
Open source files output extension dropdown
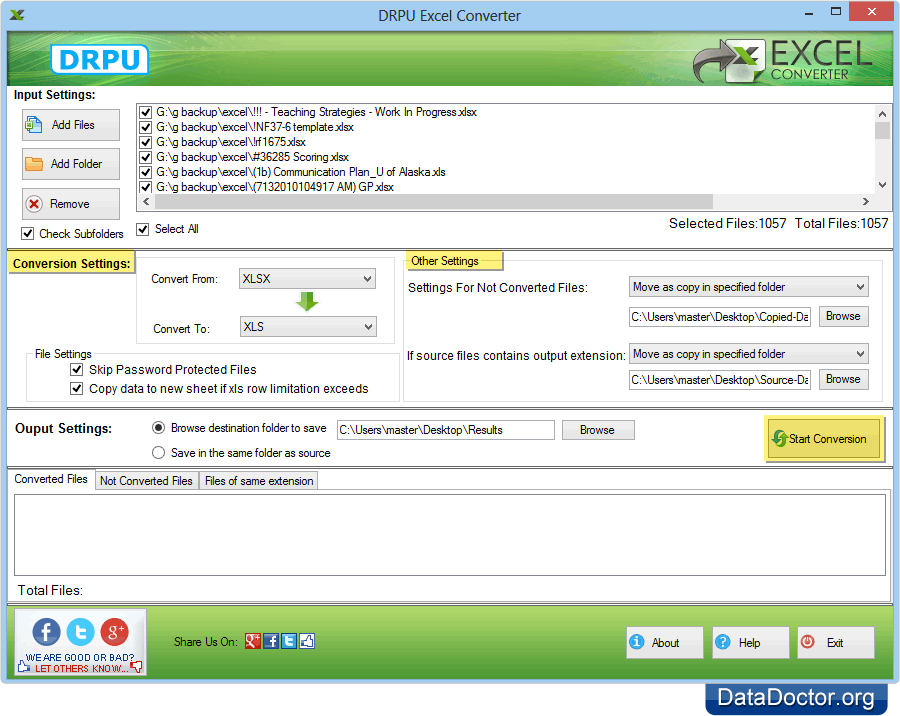point(748,354)
